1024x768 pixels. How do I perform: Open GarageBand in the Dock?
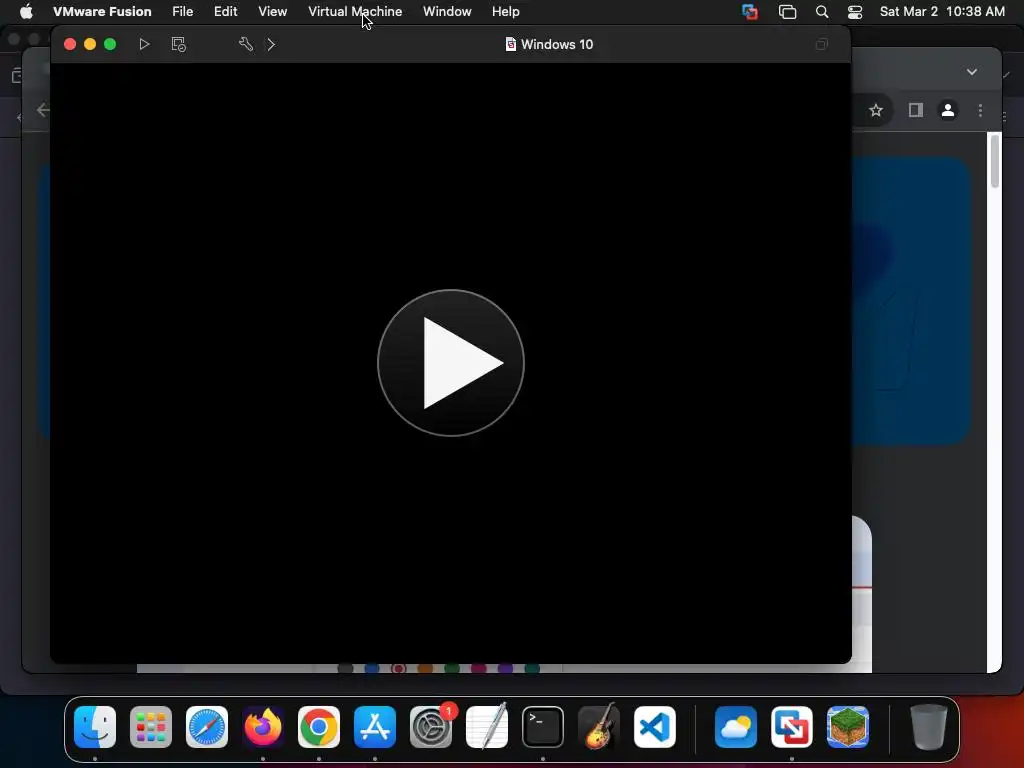coord(599,726)
